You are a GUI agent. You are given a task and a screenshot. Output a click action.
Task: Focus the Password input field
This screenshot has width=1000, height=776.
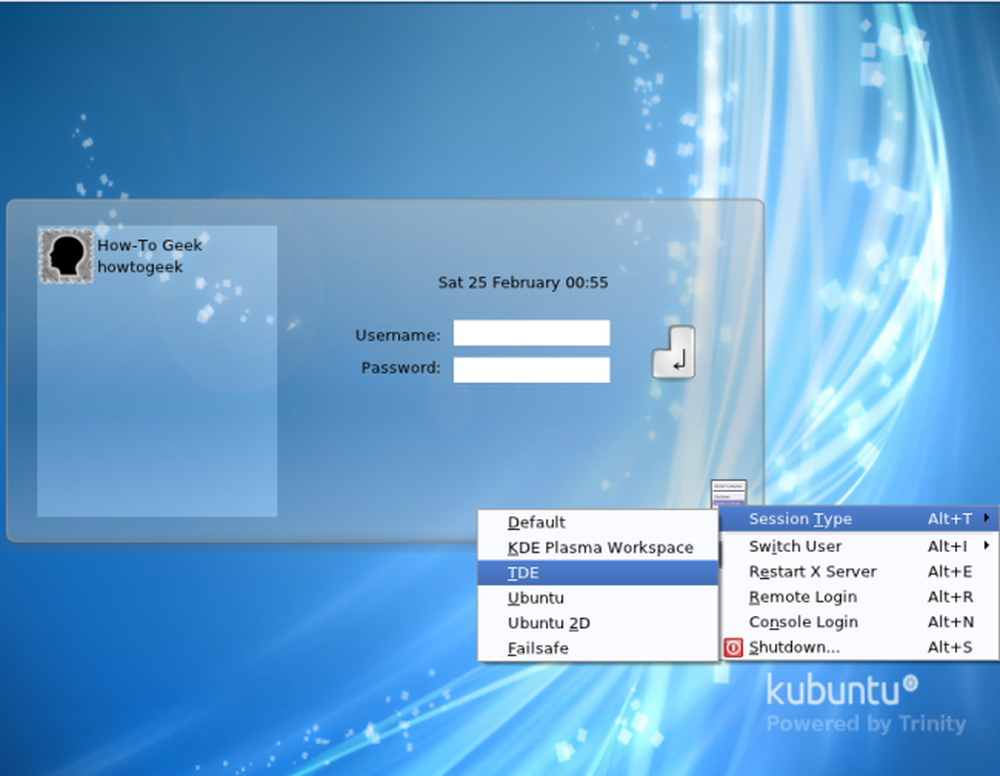(x=531, y=370)
